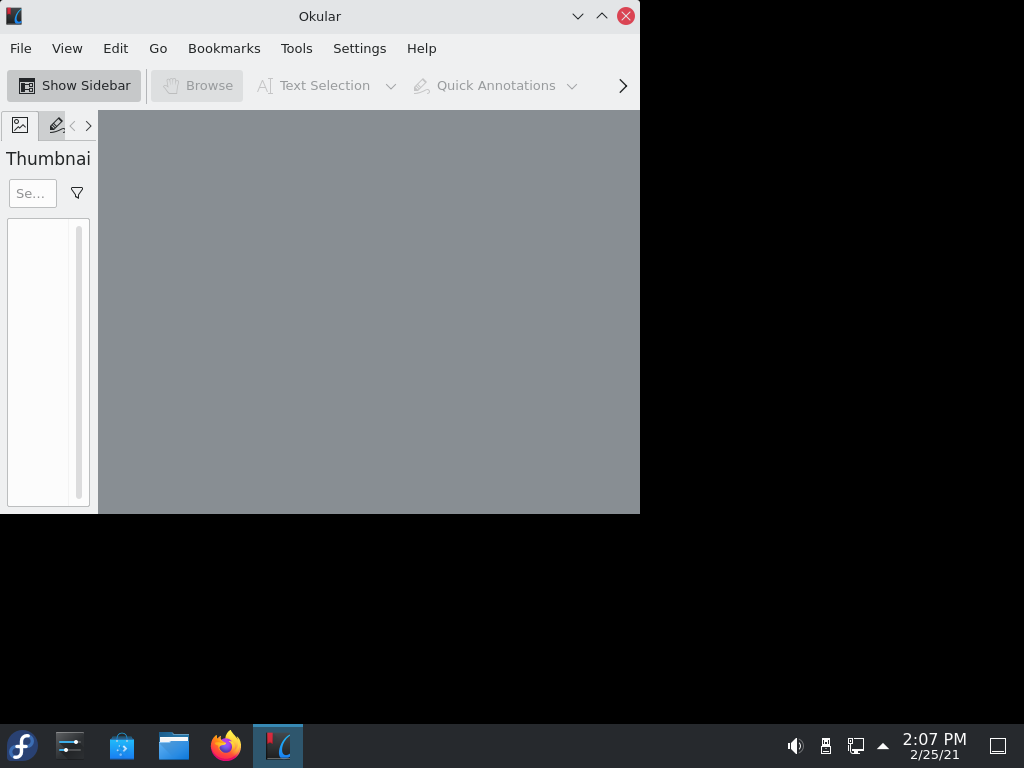The width and height of the screenshot is (1024, 768).
Task: Open the Quick Annotations tool
Action: pos(485,86)
